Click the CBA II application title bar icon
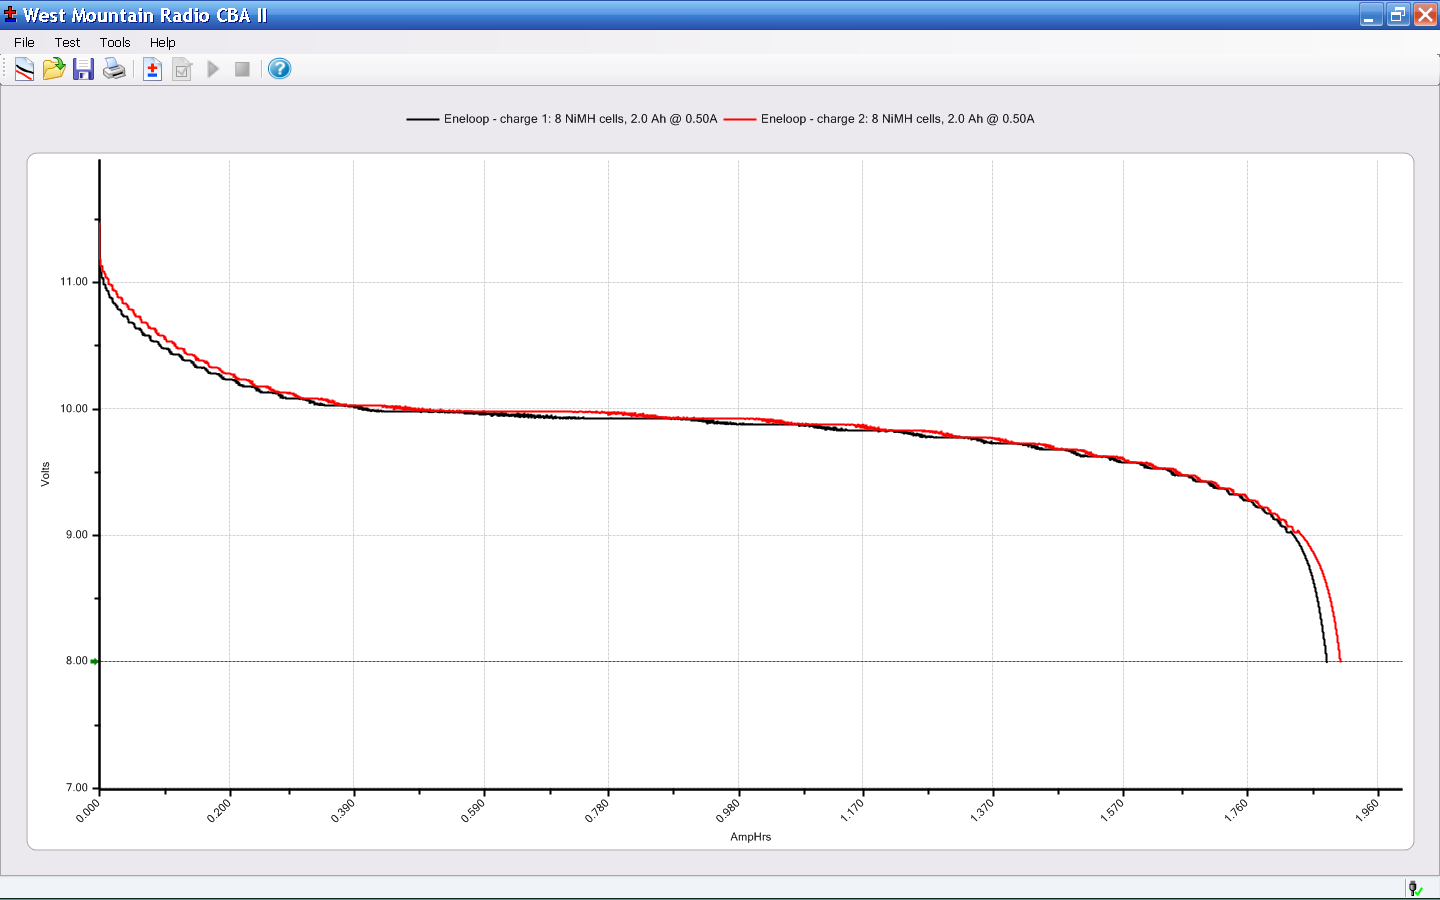The image size is (1440, 900). (x=11, y=15)
